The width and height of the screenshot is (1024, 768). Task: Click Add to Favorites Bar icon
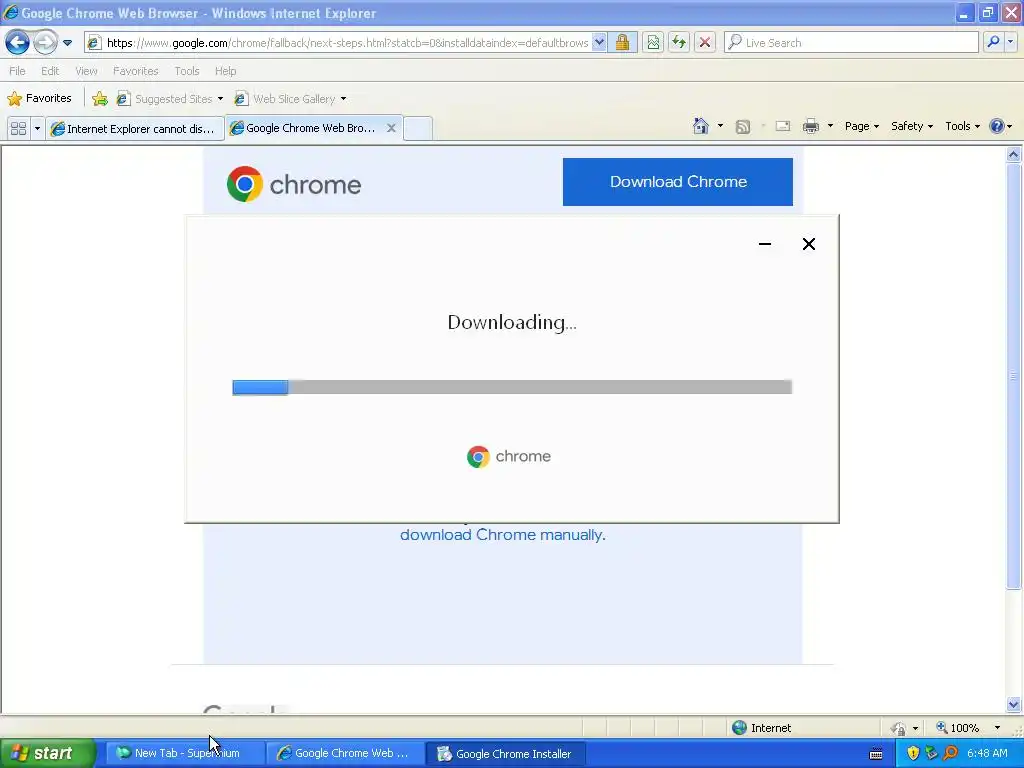[x=100, y=99]
